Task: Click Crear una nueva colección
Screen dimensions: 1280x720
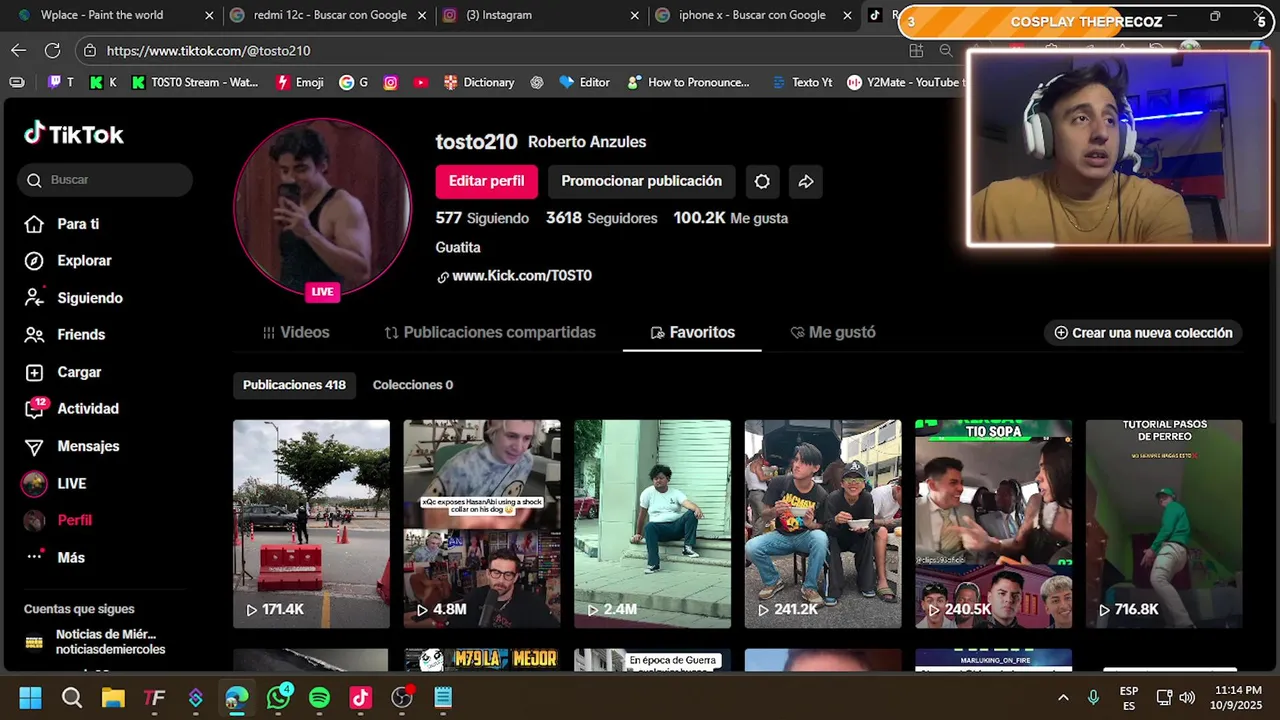Action: (x=1143, y=333)
